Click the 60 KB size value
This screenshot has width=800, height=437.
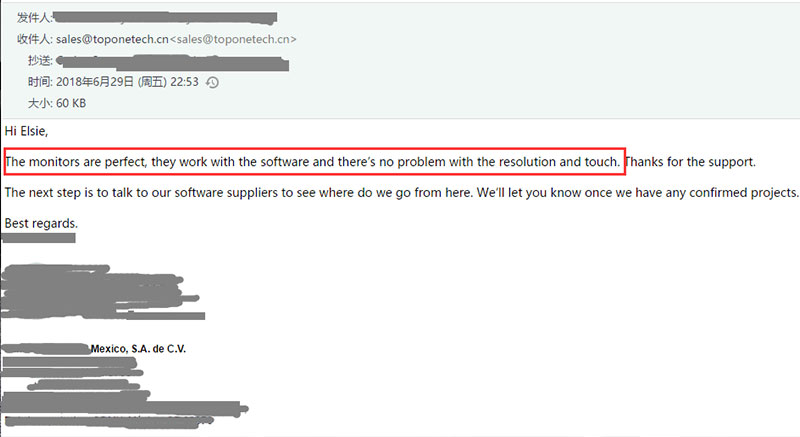point(72,103)
